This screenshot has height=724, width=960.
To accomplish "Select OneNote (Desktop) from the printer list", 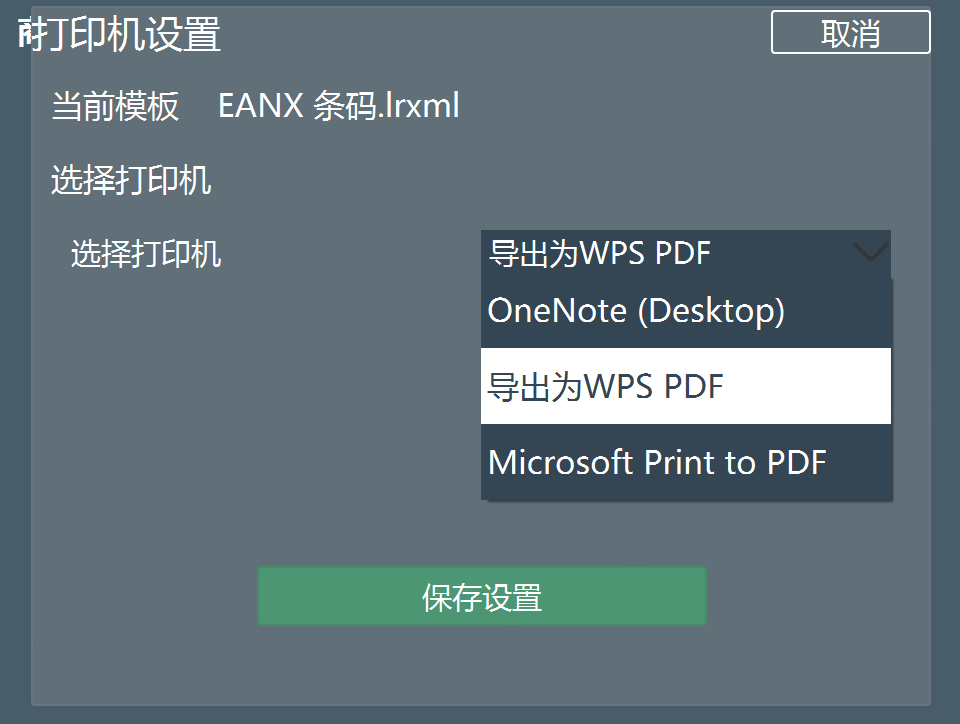I will coord(686,311).
